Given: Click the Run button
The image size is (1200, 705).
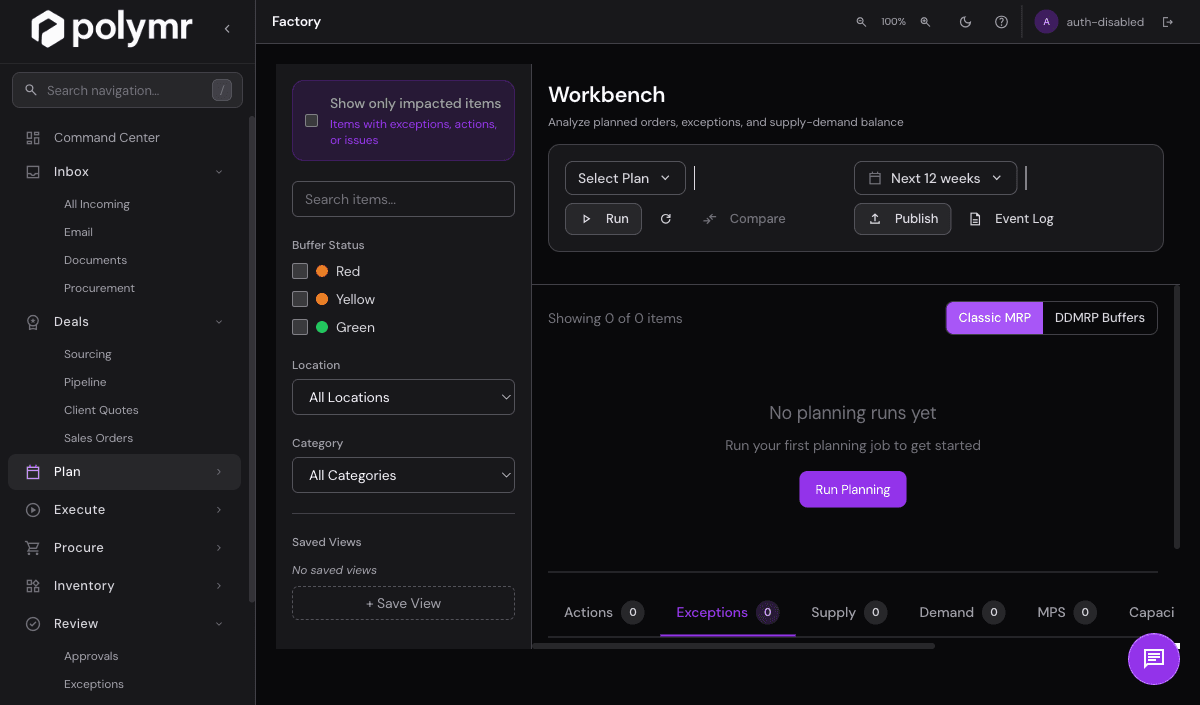Looking at the screenshot, I should tap(603, 219).
